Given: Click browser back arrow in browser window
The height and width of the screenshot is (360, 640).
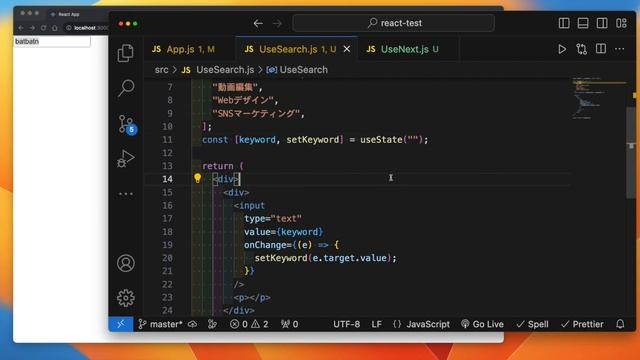Looking at the screenshot, I should coord(21,28).
